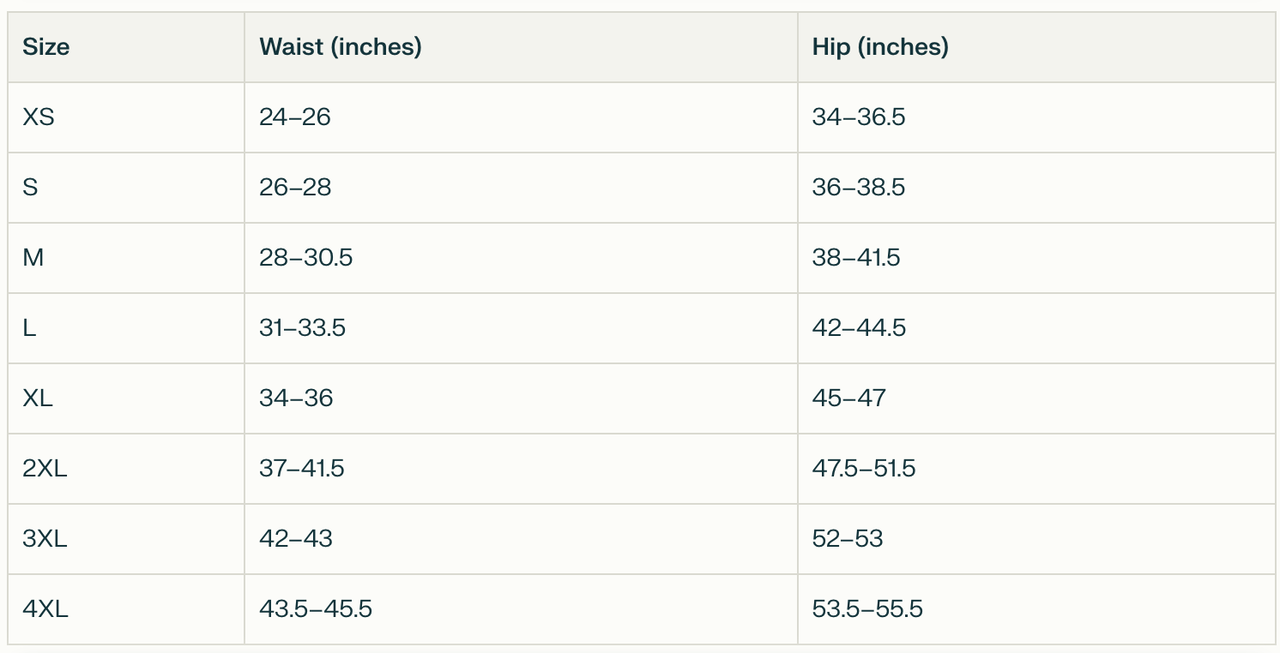
Task: Click the waist value 34–36
Action: (x=296, y=398)
